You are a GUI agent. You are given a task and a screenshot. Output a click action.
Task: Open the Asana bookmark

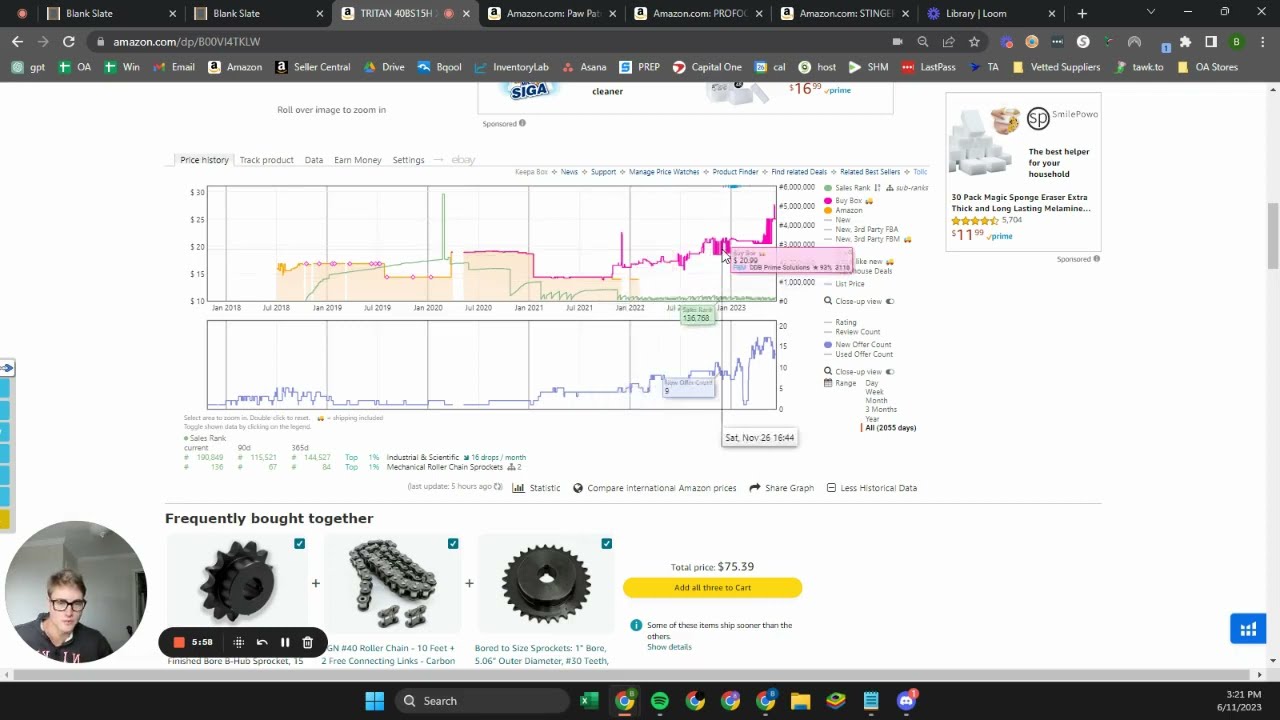coord(583,67)
